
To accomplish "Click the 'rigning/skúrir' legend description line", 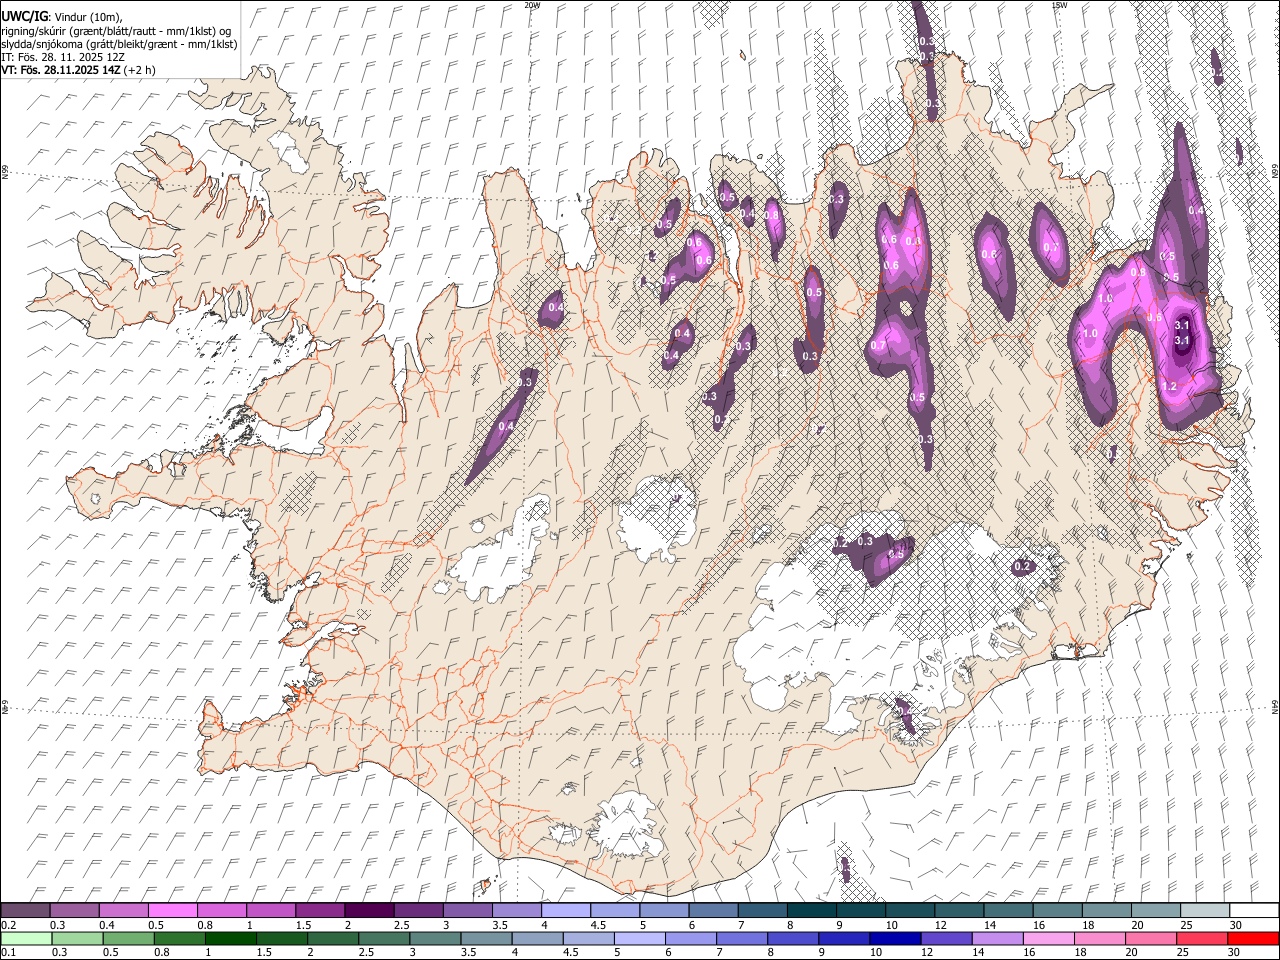I will 116,31.
